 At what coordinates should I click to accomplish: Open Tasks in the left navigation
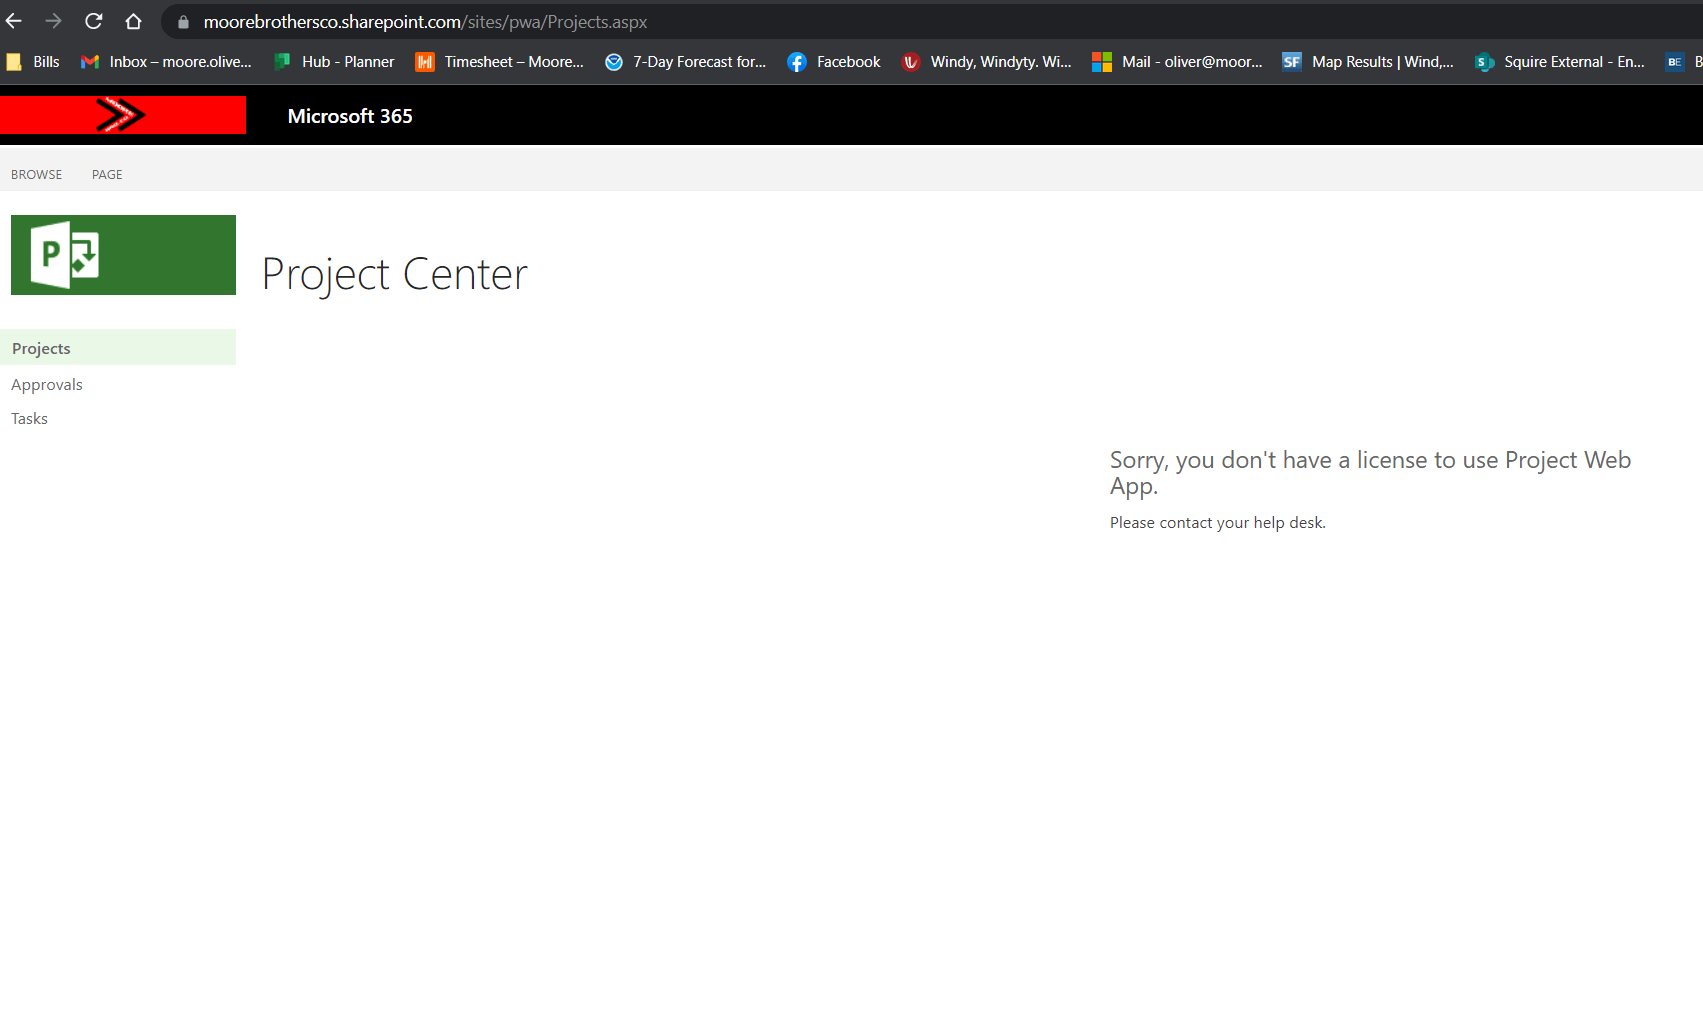(x=29, y=419)
